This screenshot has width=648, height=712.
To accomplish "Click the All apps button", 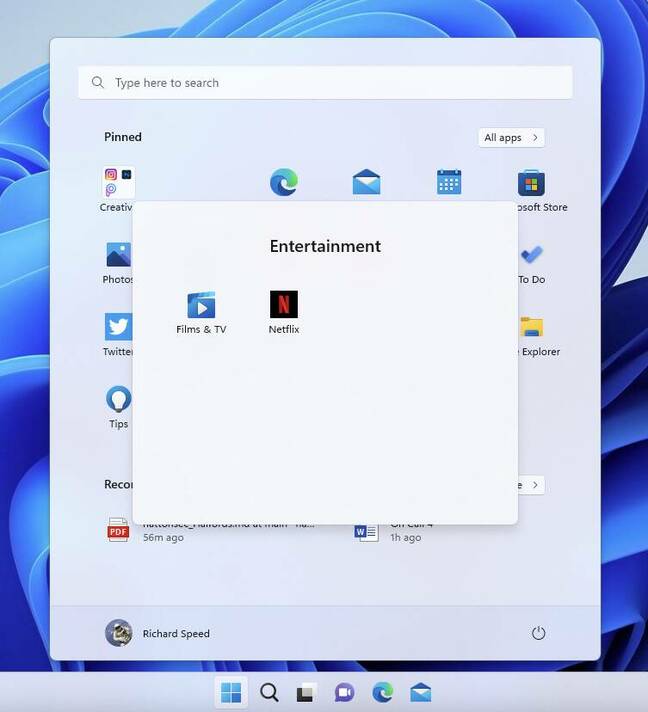I will tap(511, 138).
